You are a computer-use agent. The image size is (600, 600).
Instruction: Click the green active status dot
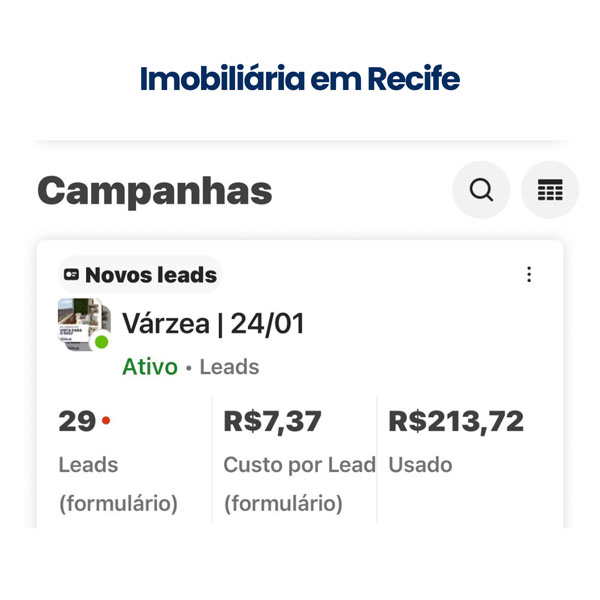pyautogui.click(x=101, y=342)
